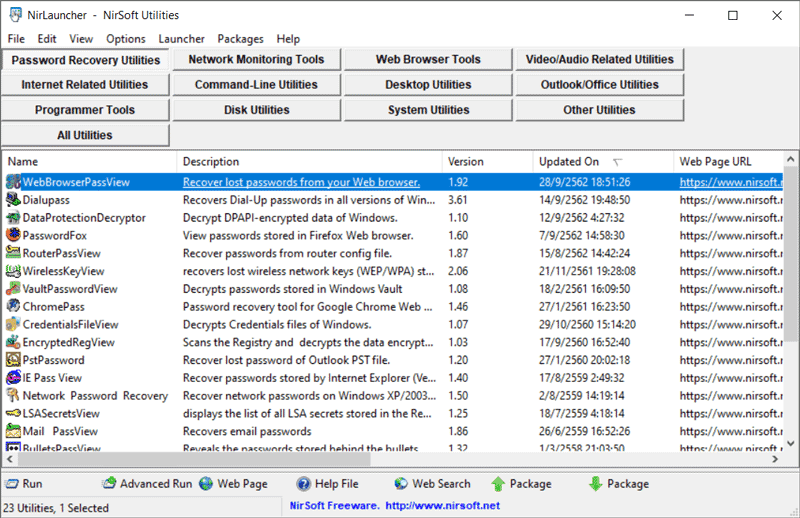Click the Web Search icon
This screenshot has width=800, height=518.
tap(401, 484)
